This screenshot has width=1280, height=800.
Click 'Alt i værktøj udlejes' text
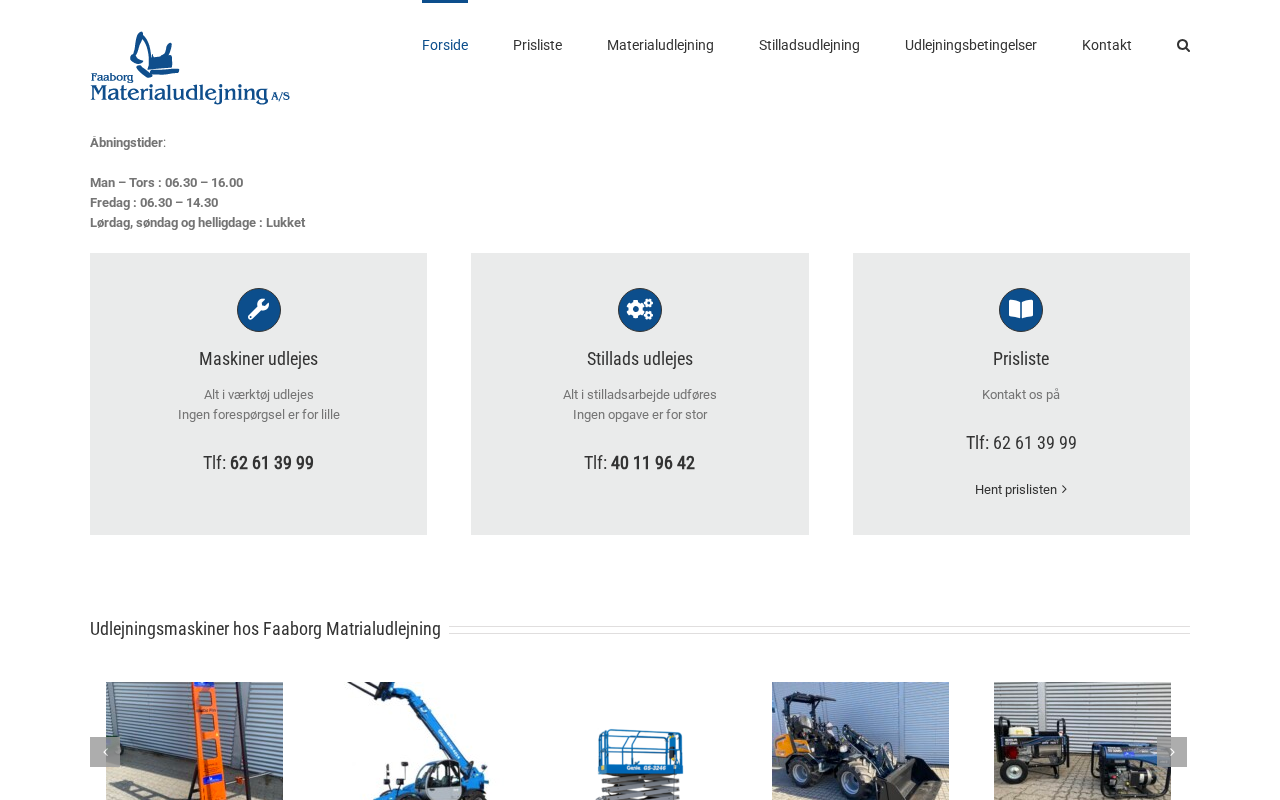tap(259, 395)
